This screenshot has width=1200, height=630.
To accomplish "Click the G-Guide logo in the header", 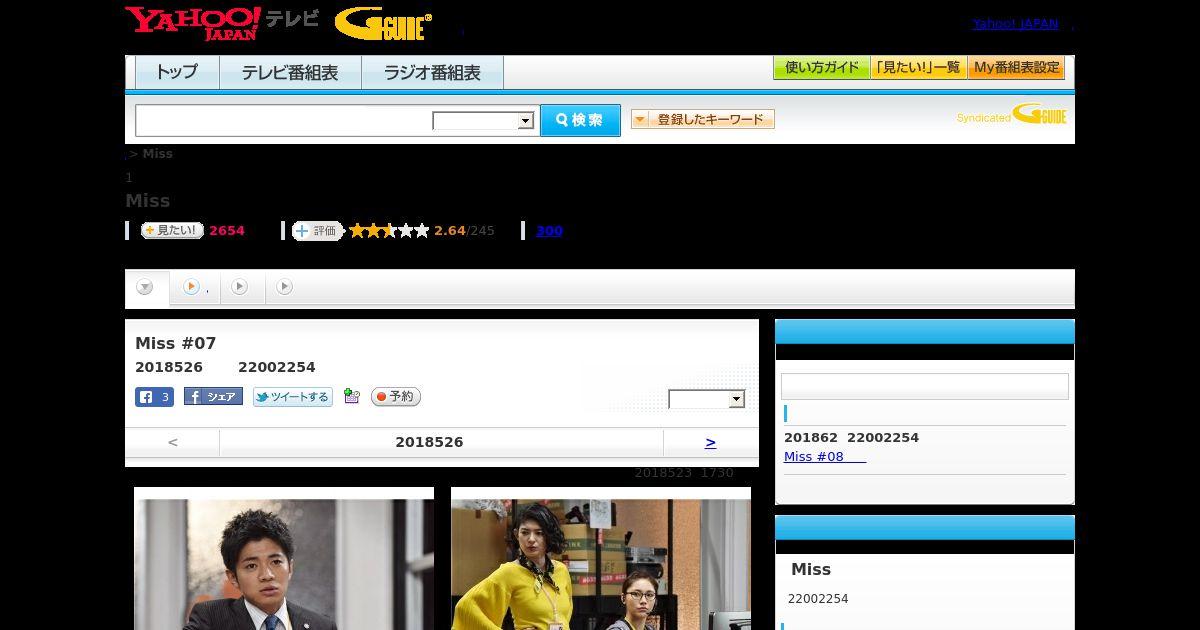I will (x=383, y=24).
